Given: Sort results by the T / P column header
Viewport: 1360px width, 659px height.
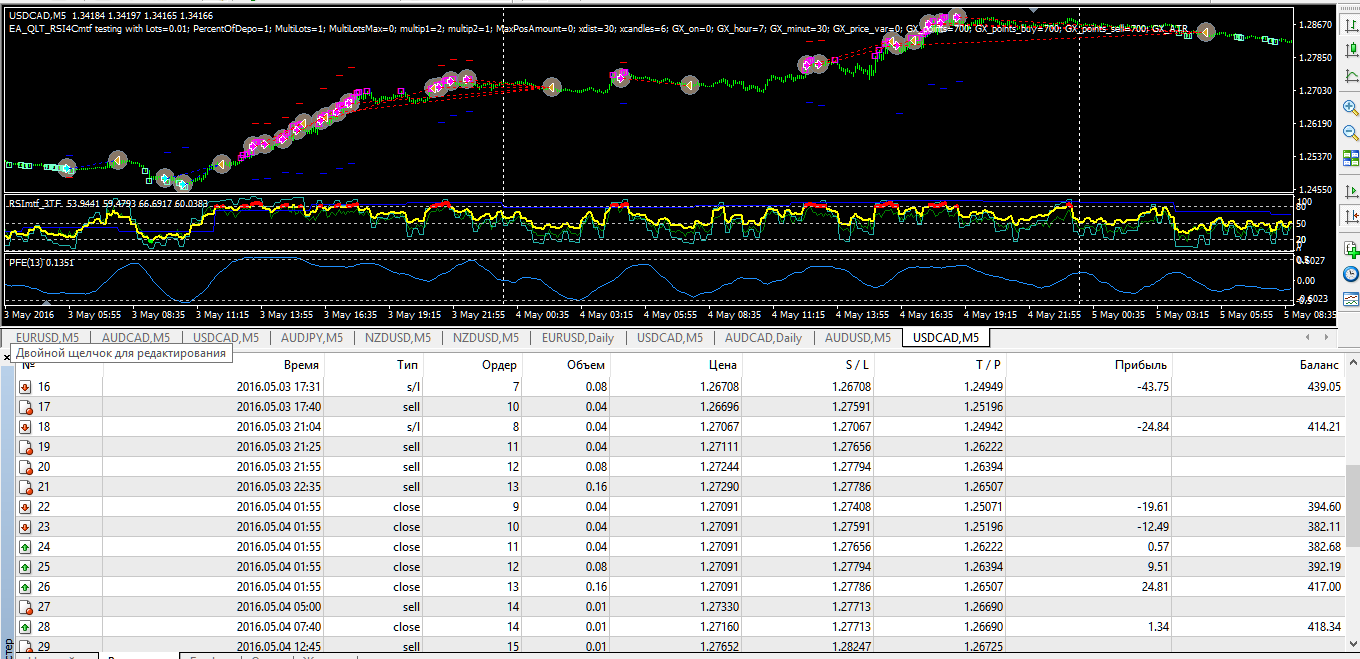Looking at the screenshot, I should point(988,365).
